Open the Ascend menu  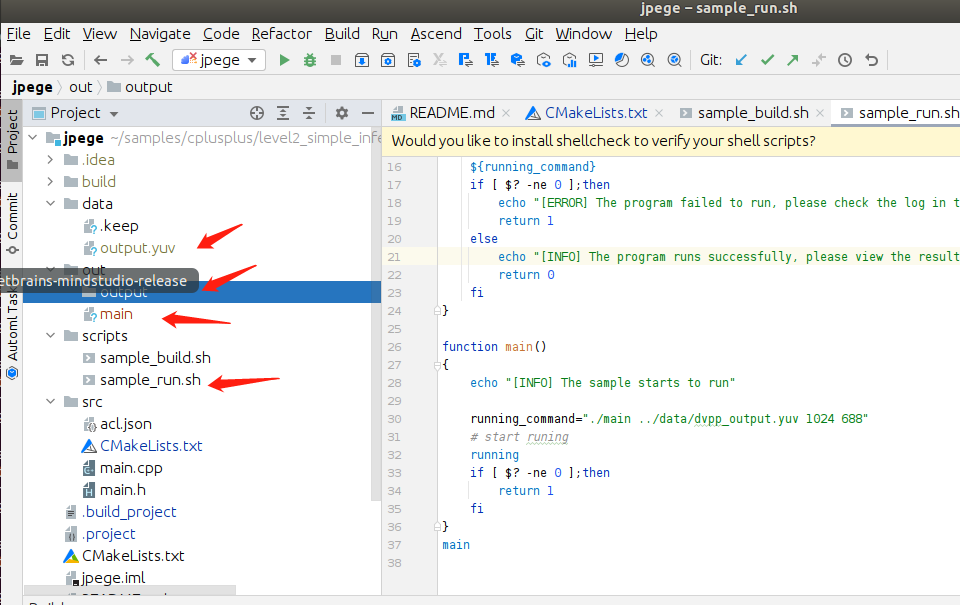coord(436,34)
